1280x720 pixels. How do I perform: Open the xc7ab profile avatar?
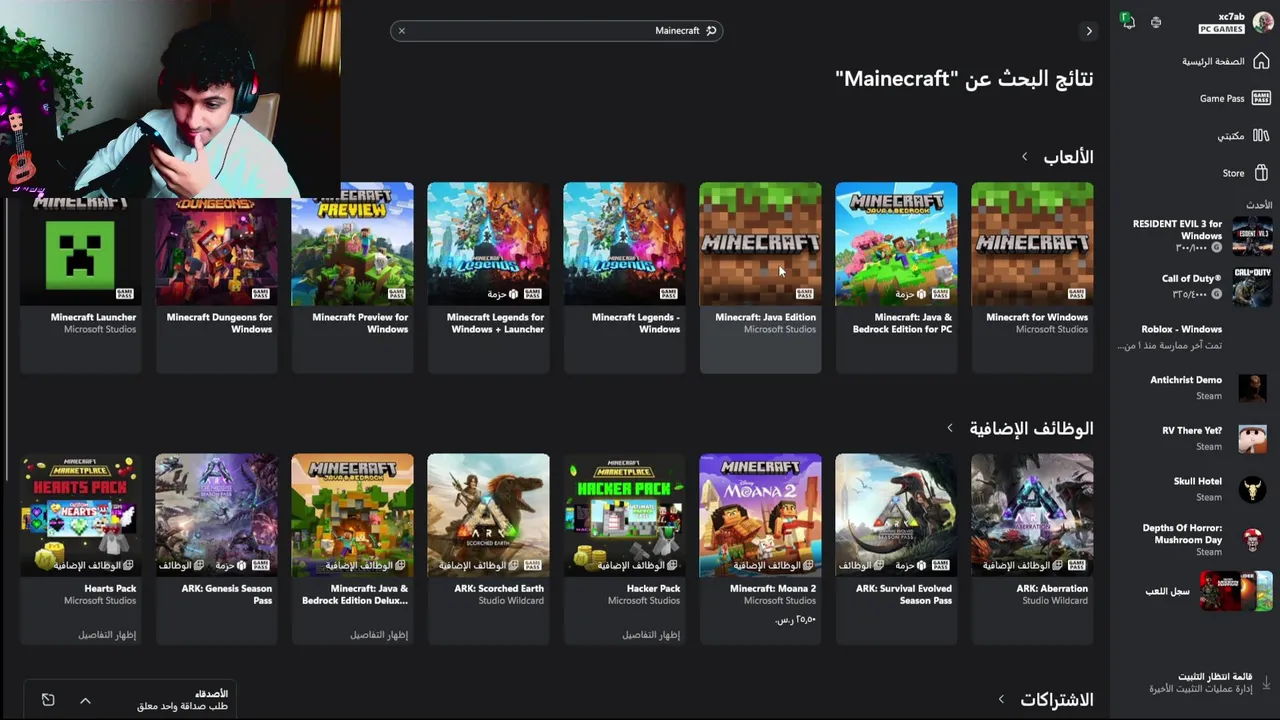[1263, 22]
